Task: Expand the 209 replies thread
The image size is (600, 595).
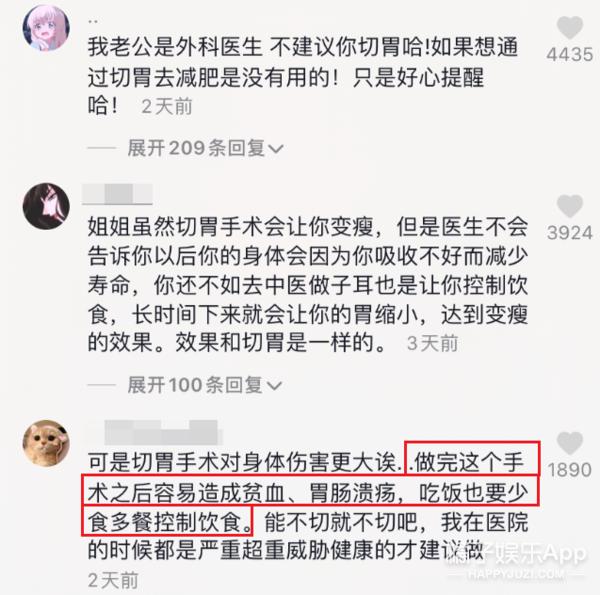Action: (x=205, y=148)
